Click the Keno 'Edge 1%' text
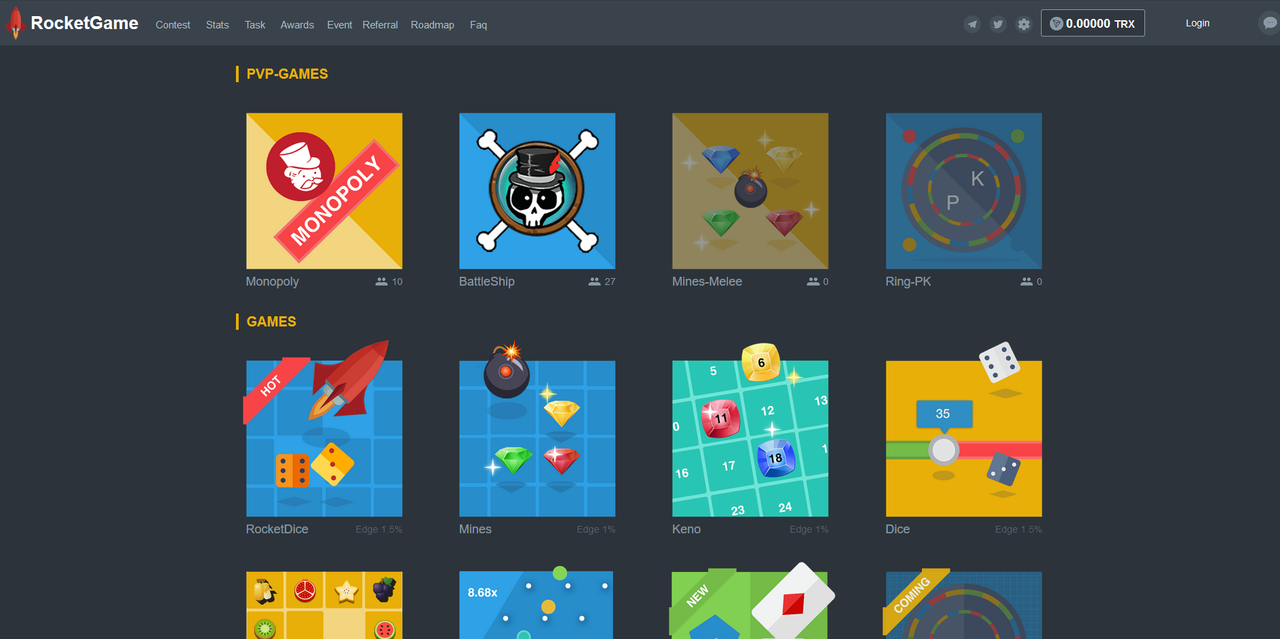This screenshot has height=639, width=1280. (x=809, y=530)
